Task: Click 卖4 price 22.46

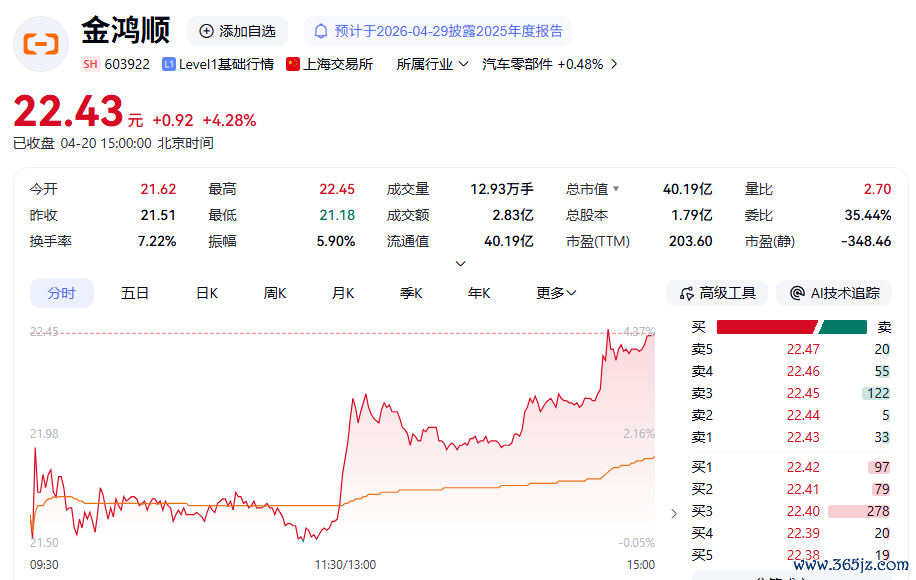Action: pos(803,371)
